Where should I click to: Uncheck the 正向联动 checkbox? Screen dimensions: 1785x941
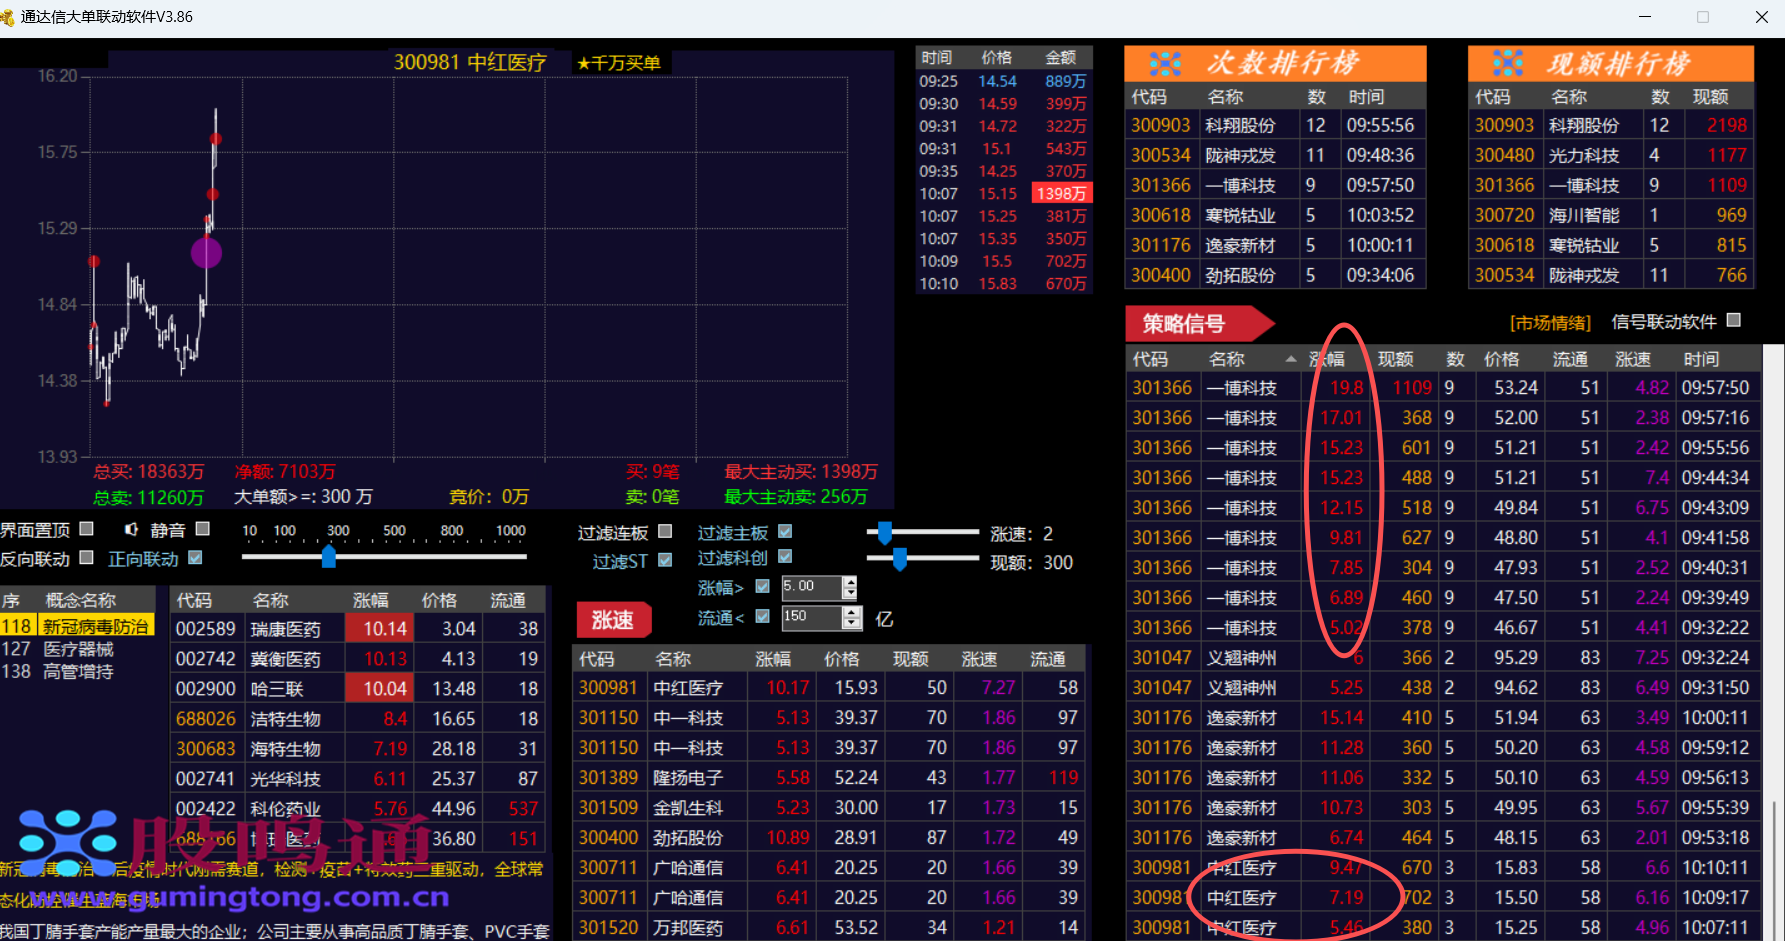tap(195, 557)
